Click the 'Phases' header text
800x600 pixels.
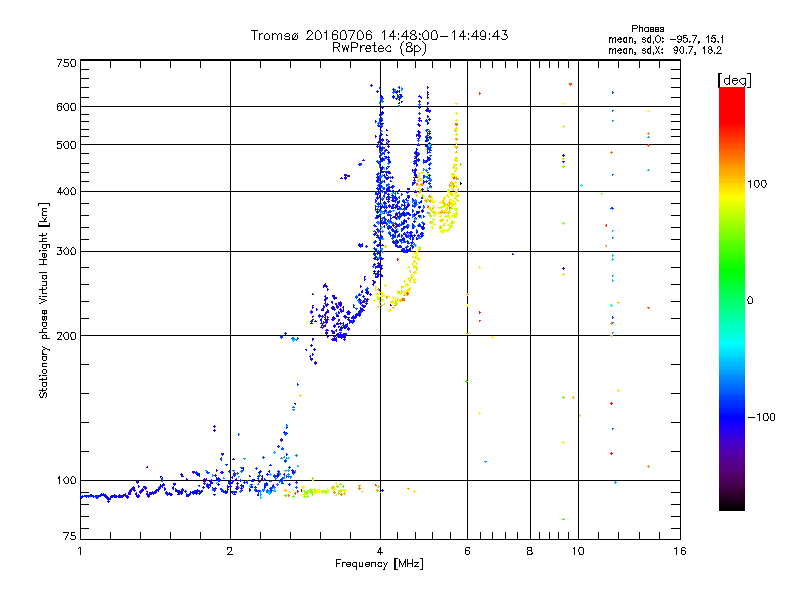[647, 29]
